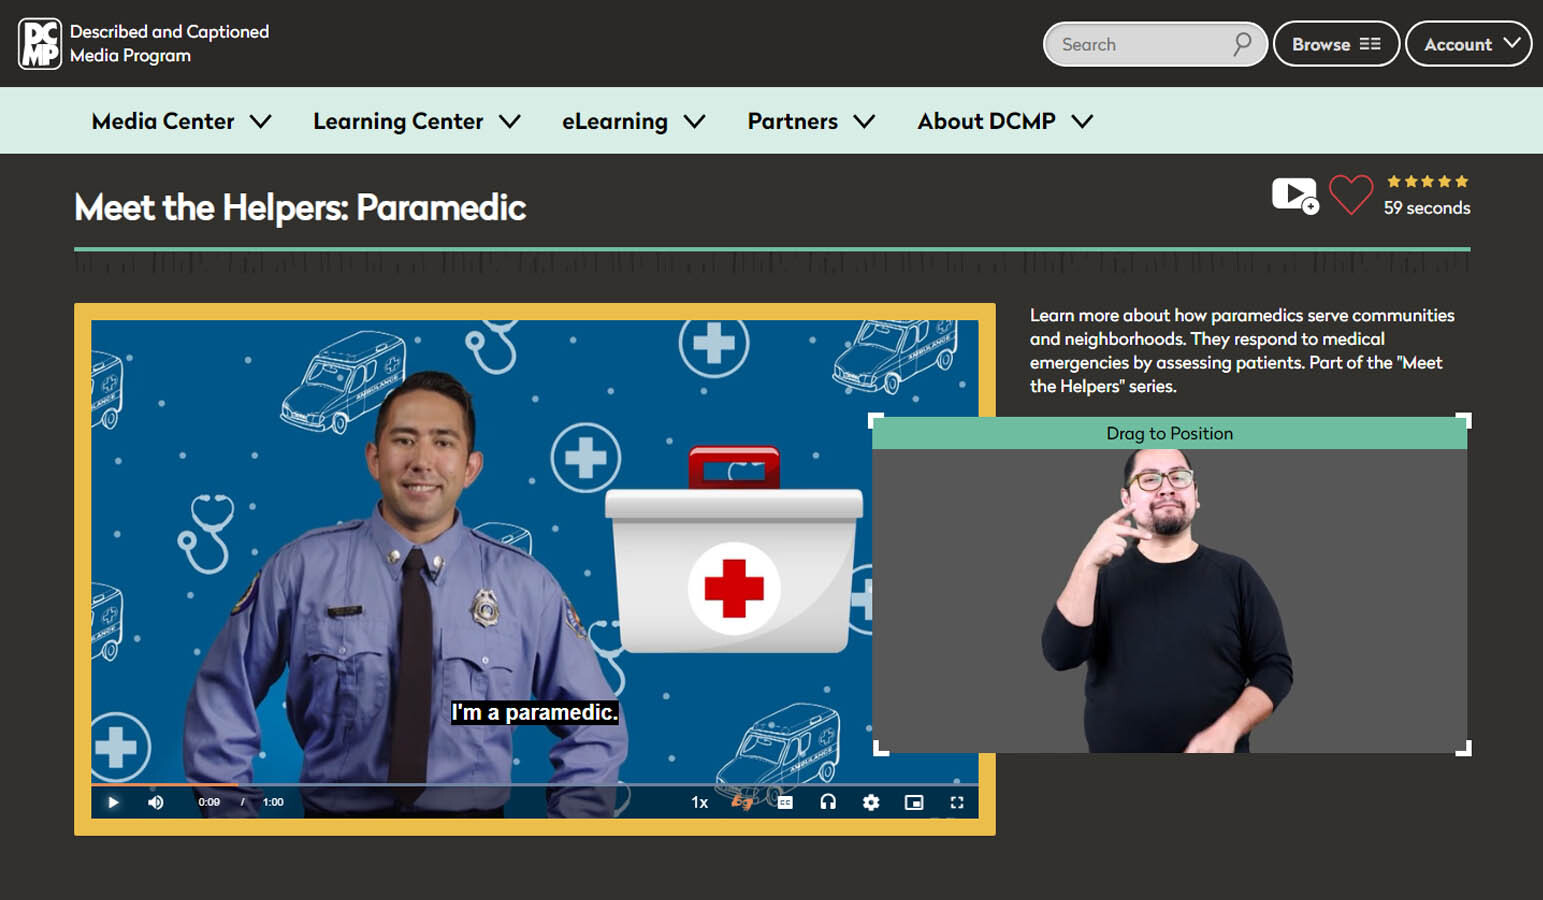The image size is (1543, 900).
Task: Click the Browse button
Action: tap(1335, 44)
